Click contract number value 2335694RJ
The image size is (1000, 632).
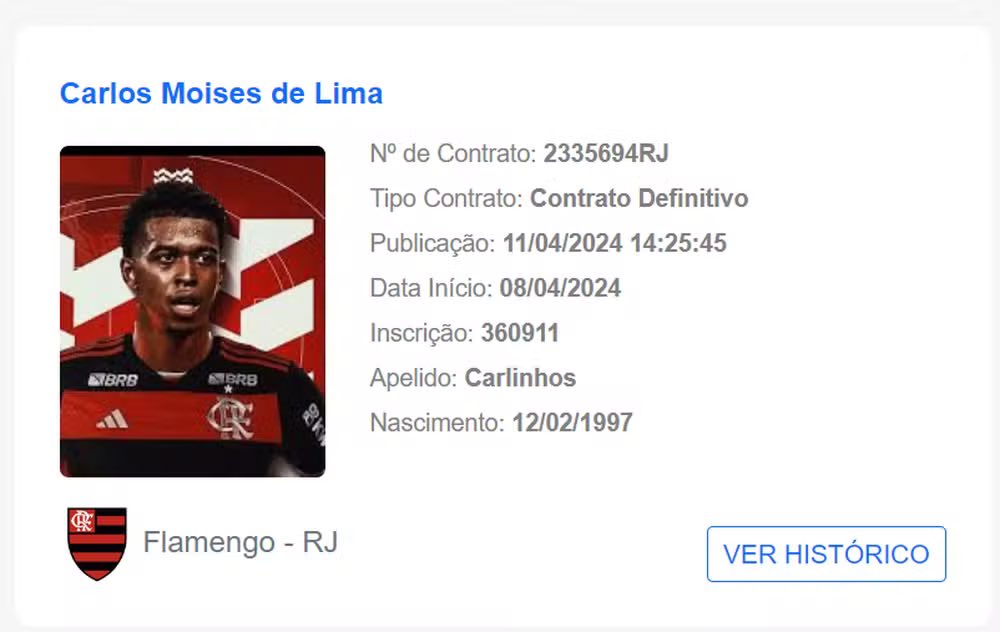pos(606,154)
